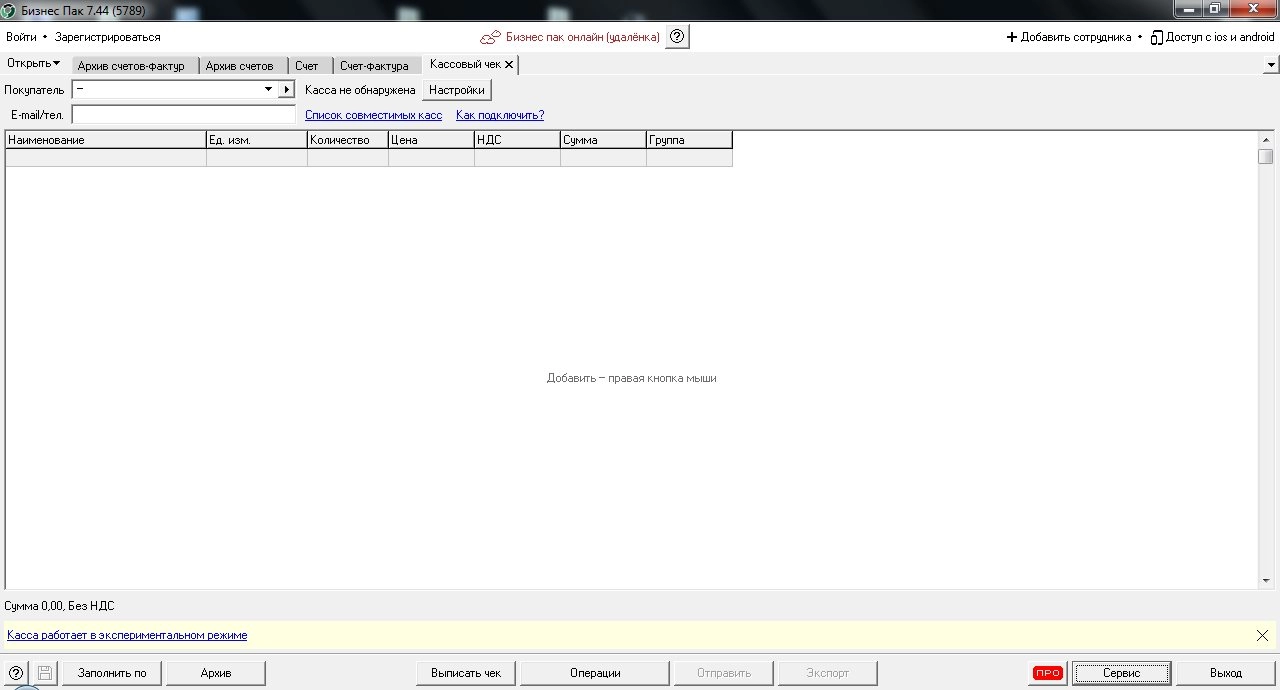Click the Ед. изм. column header
This screenshot has width=1280, height=690.
(257, 140)
